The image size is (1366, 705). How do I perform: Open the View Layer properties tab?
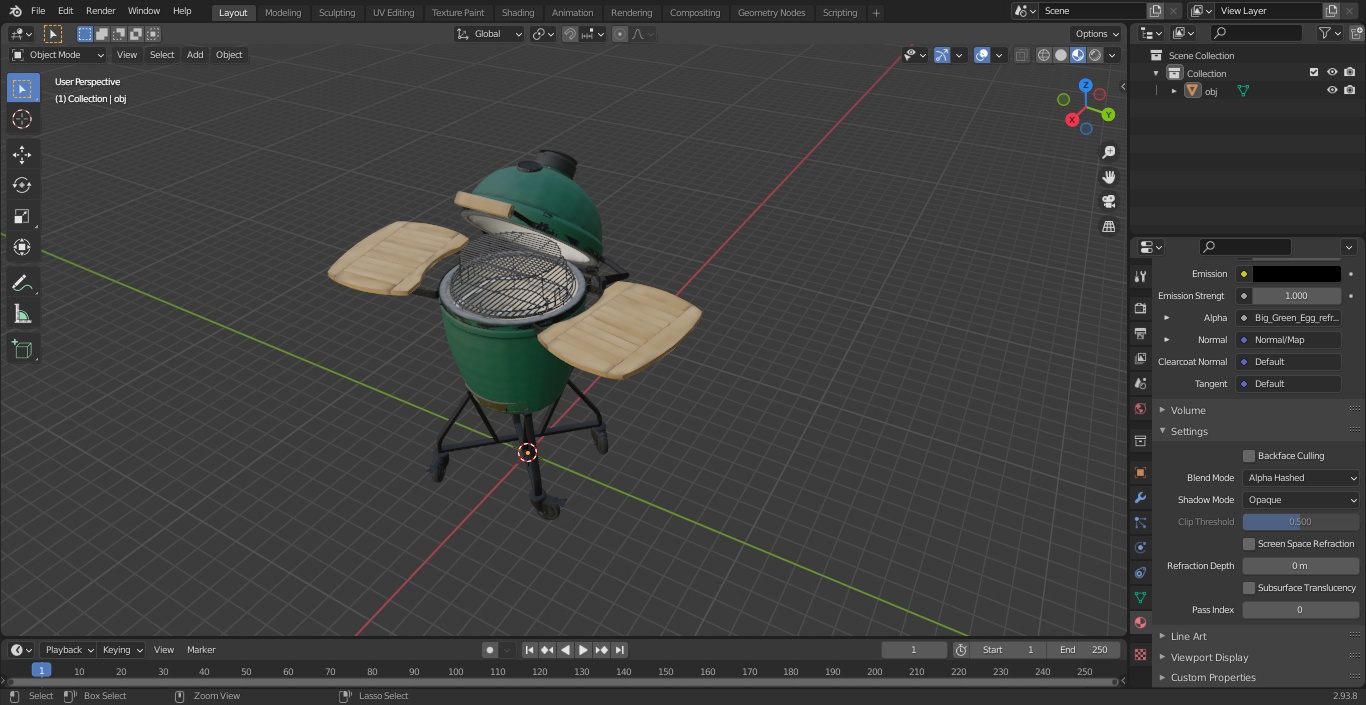coord(1140,358)
